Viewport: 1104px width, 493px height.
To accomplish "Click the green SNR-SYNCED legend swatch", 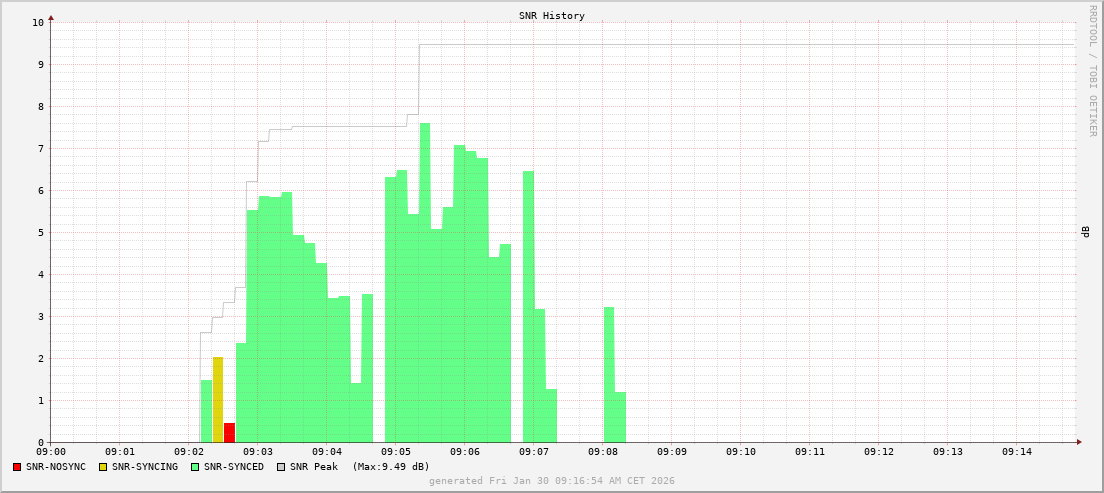I will tap(195, 467).
